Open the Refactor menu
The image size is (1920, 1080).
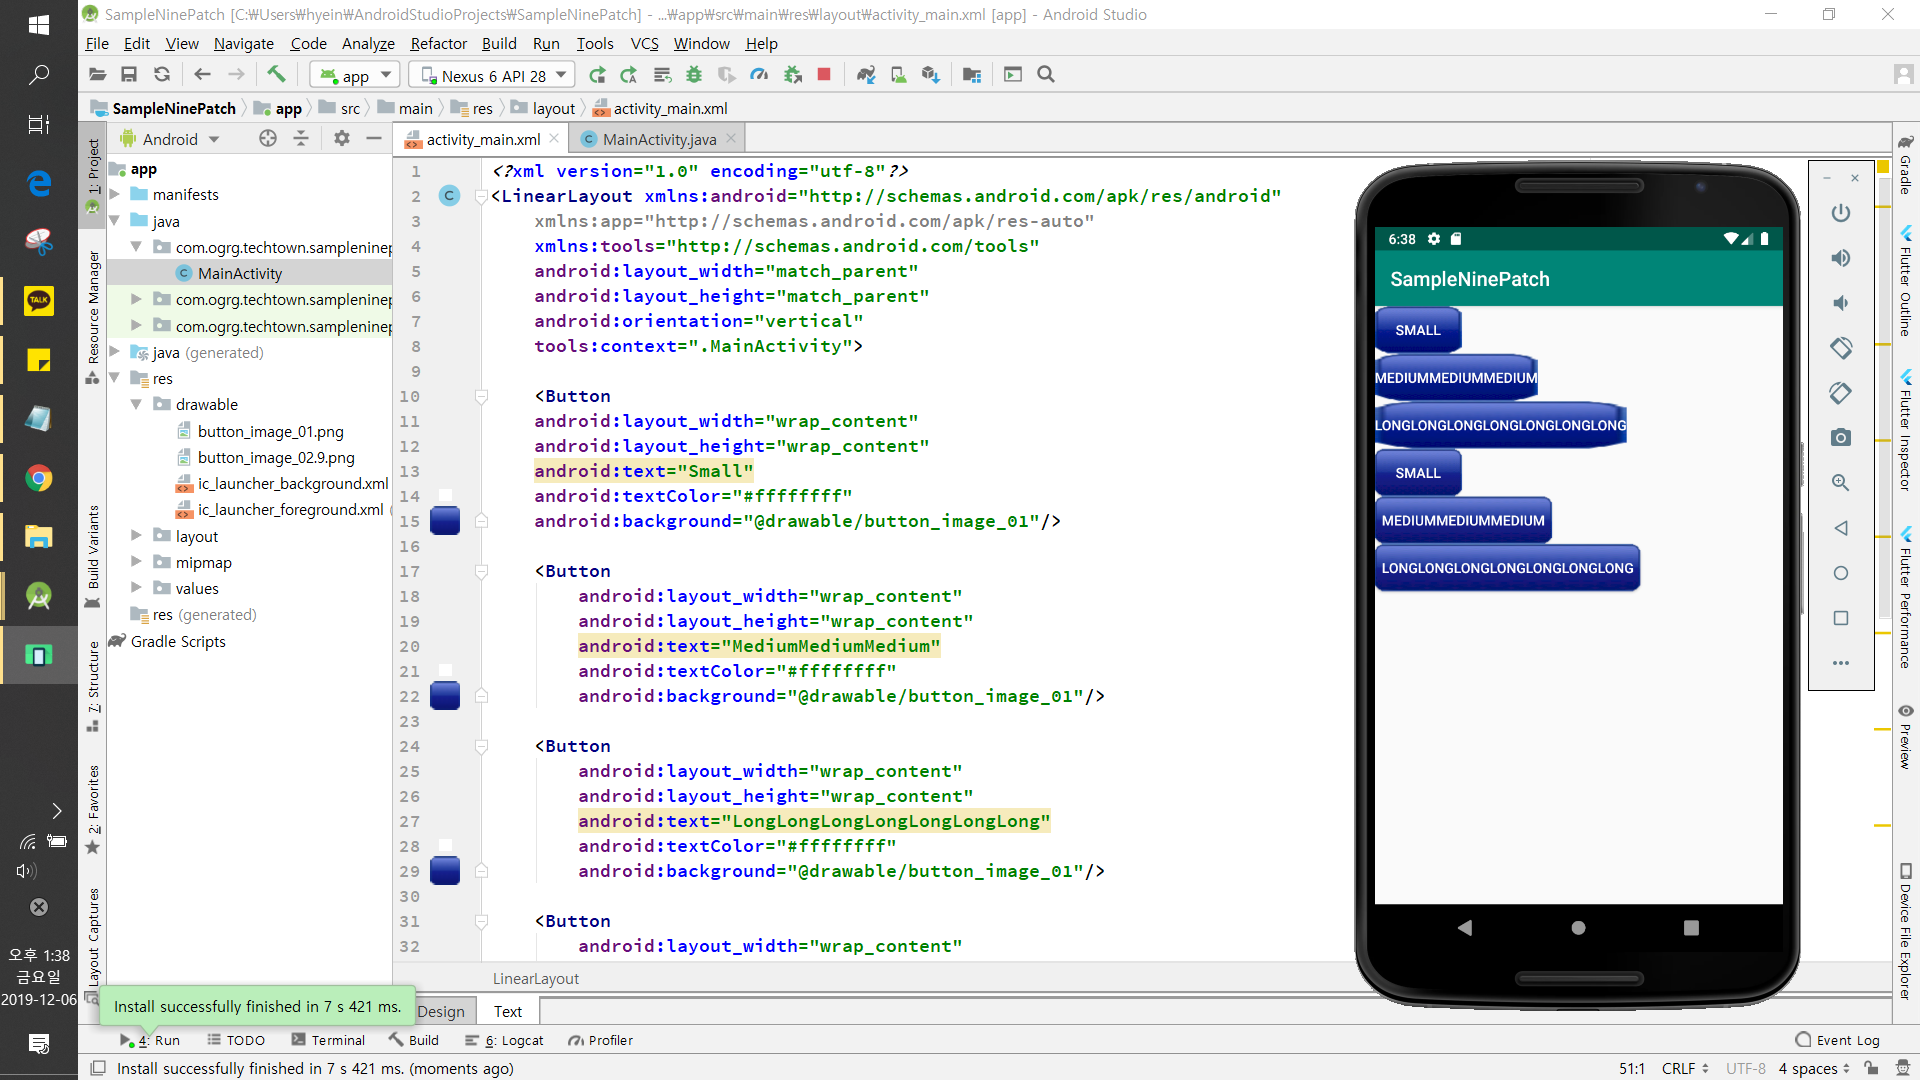438,43
